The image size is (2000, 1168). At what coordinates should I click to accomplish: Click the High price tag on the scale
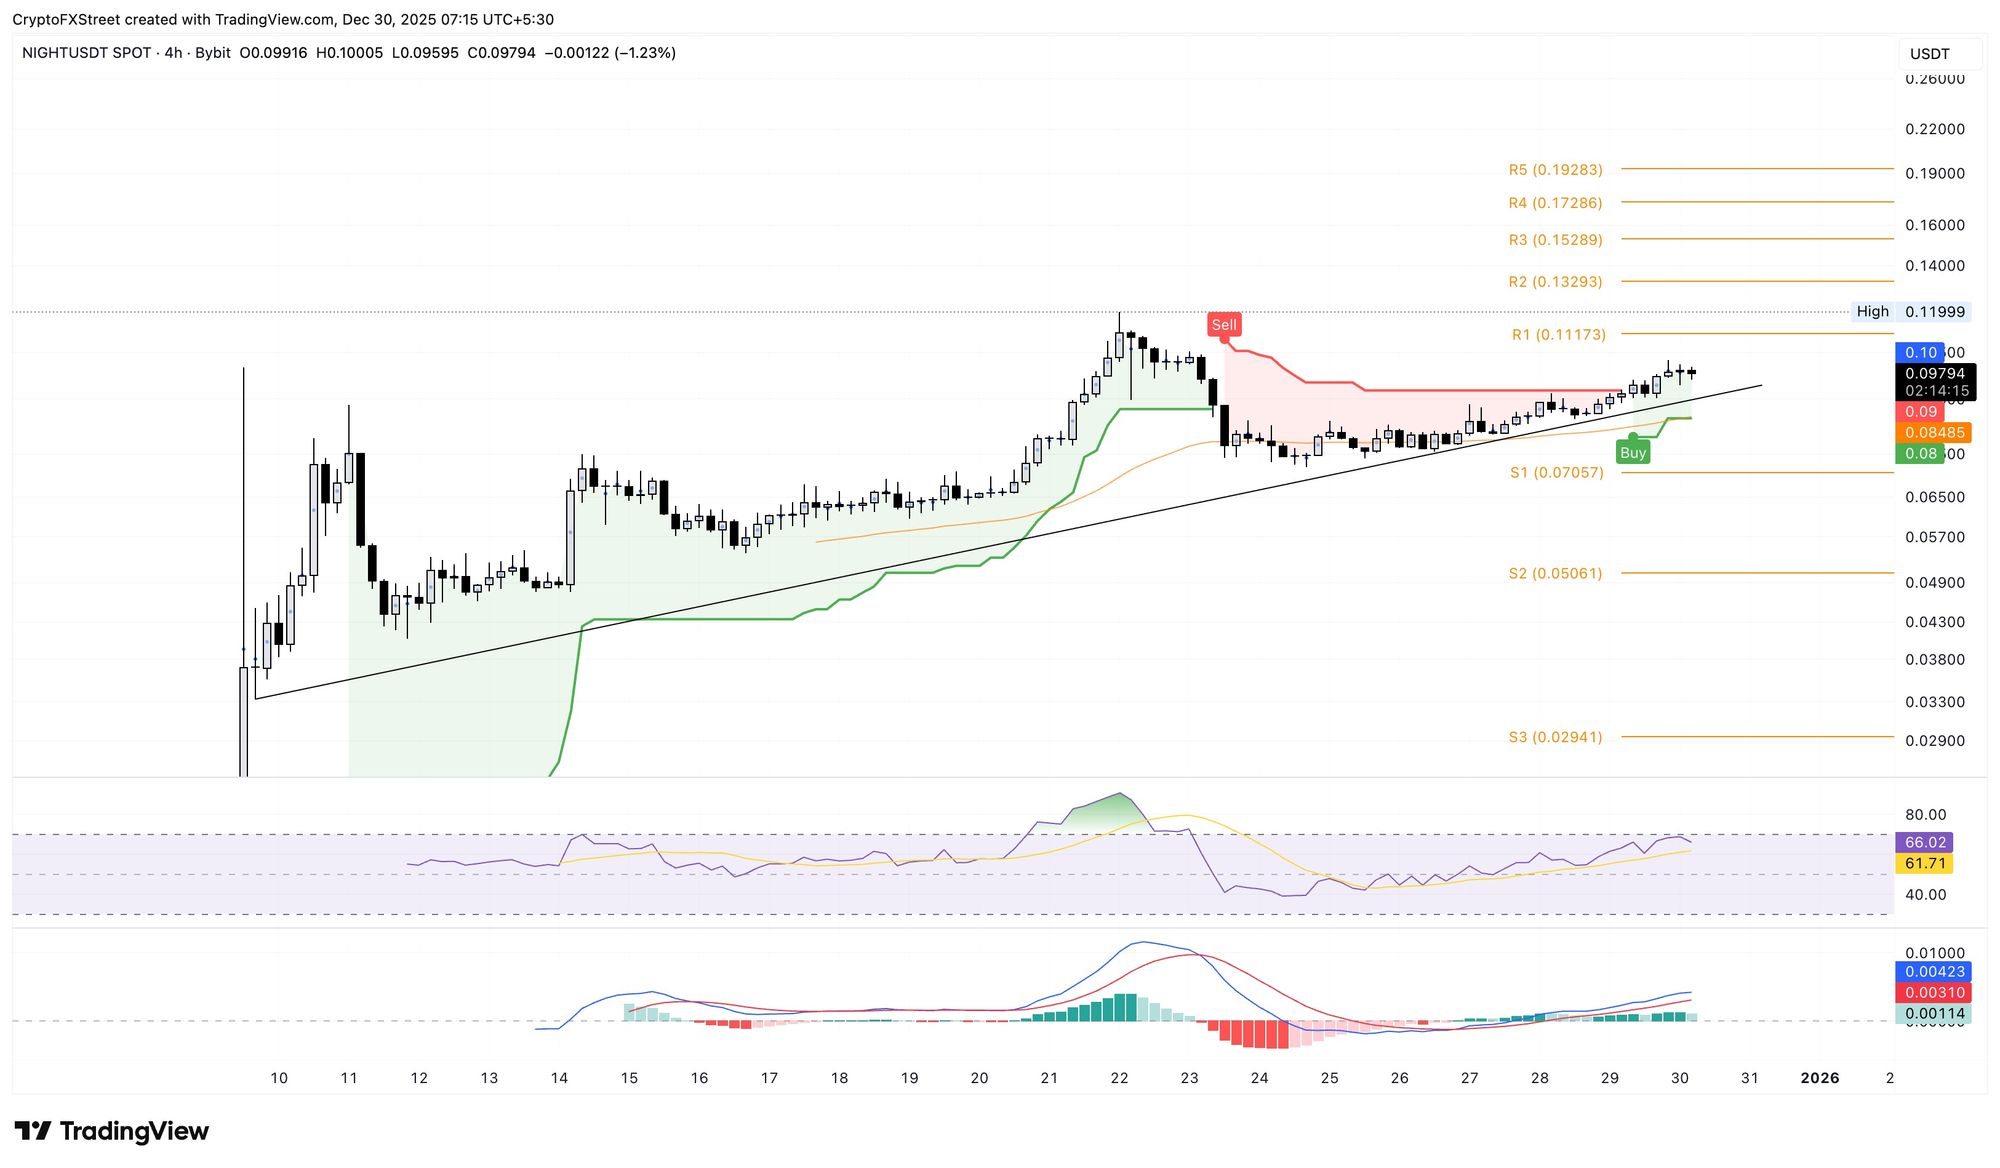click(1872, 311)
